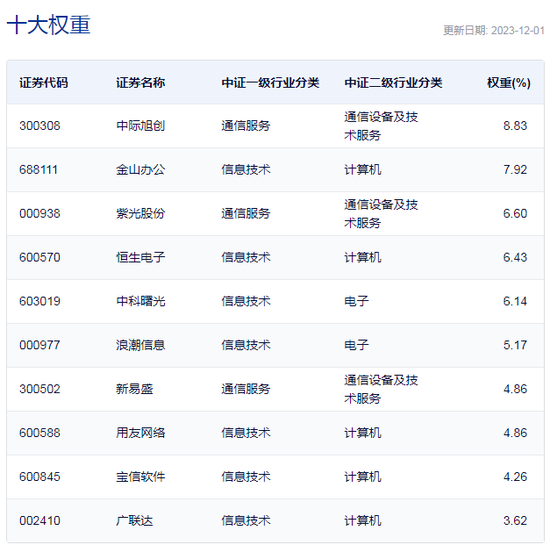The image size is (550, 552).
Task: Select stock code 002410
Action: coord(40,521)
